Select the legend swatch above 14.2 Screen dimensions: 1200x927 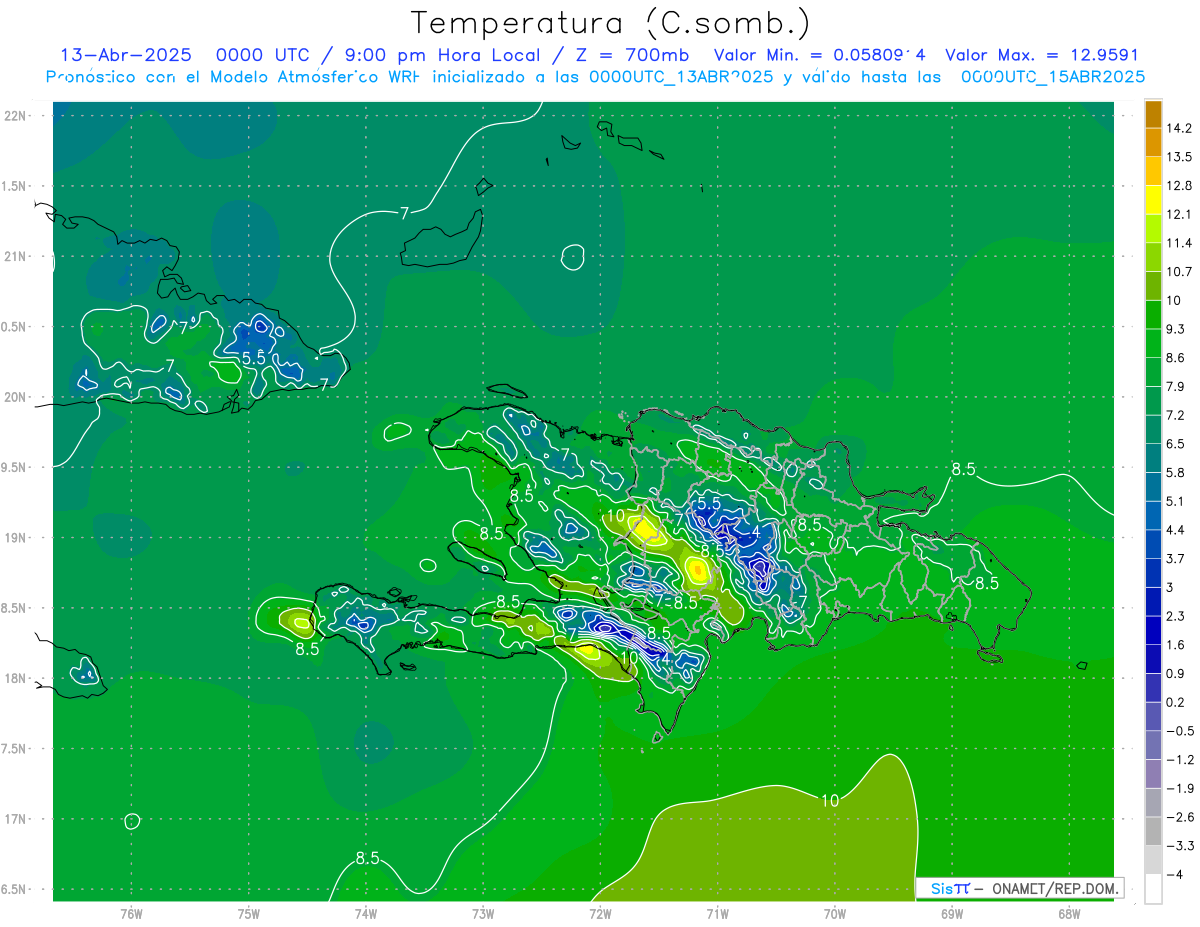[1153, 114]
